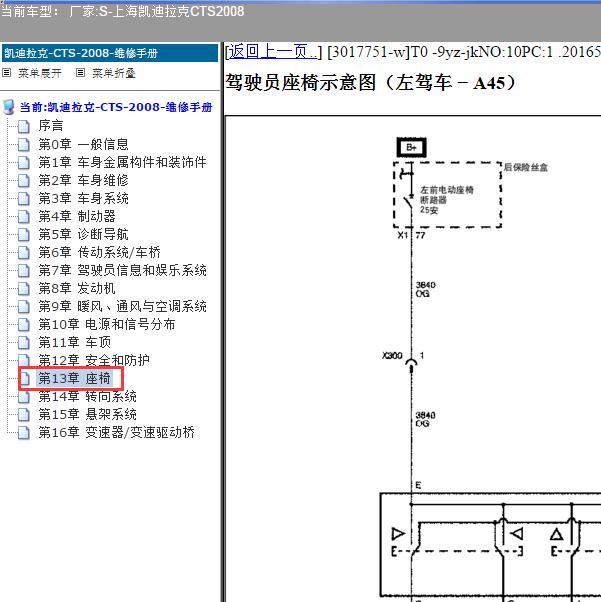
Task: Click the page icon beside 第10章 电源和信号分布
Action: coord(24,325)
